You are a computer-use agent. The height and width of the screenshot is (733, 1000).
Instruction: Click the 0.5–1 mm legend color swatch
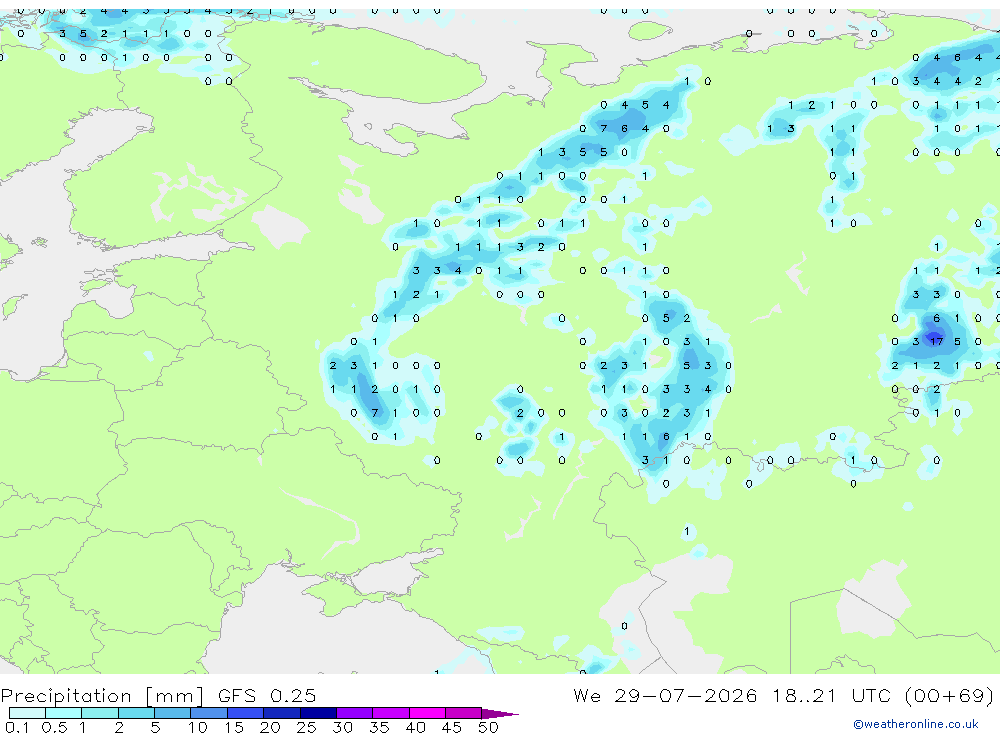coord(64,713)
